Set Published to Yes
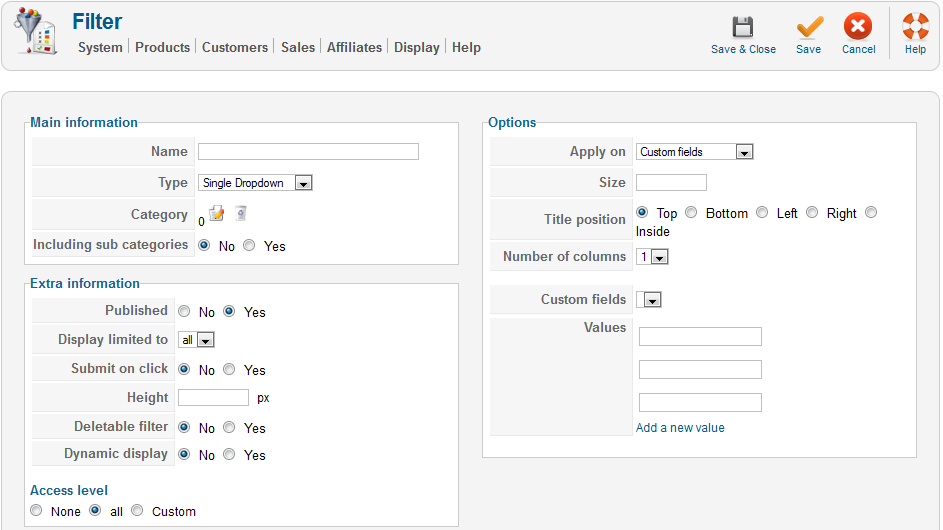Image resolution: width=943 pixels, height=530 pixels. click(x=229, y=311)
